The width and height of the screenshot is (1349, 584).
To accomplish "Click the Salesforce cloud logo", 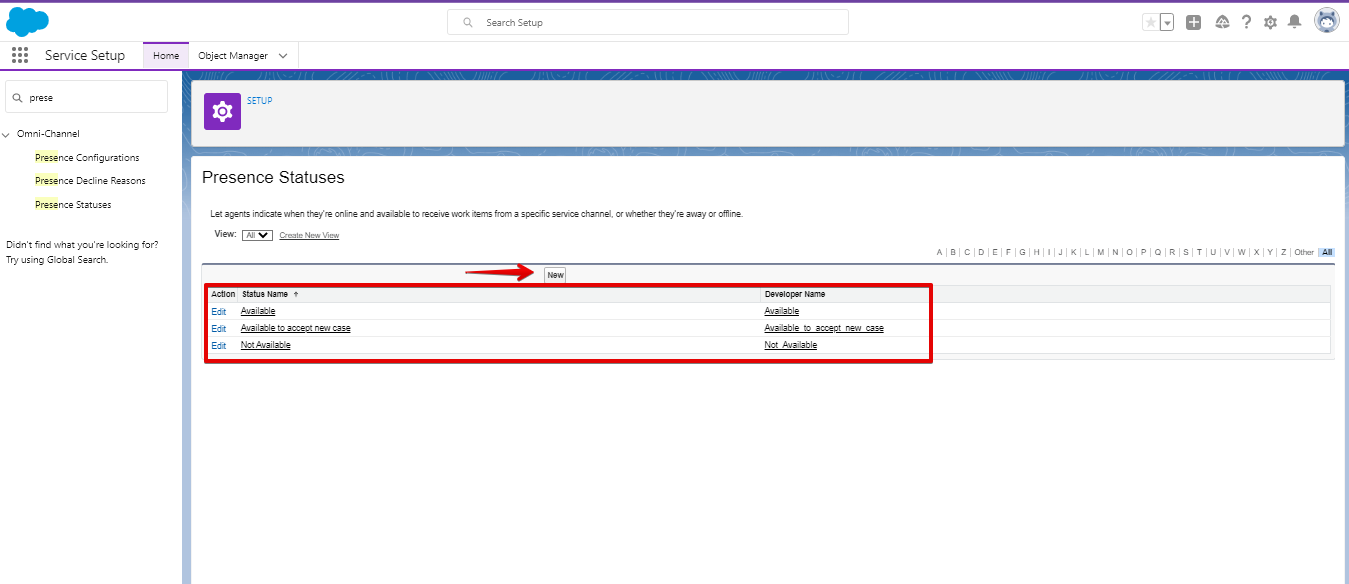I will click(x=27, y=20).
